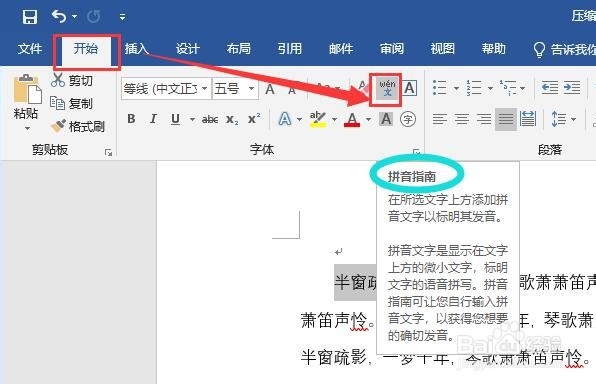Click text 半窗疏影 on the third line

point(334,357)
